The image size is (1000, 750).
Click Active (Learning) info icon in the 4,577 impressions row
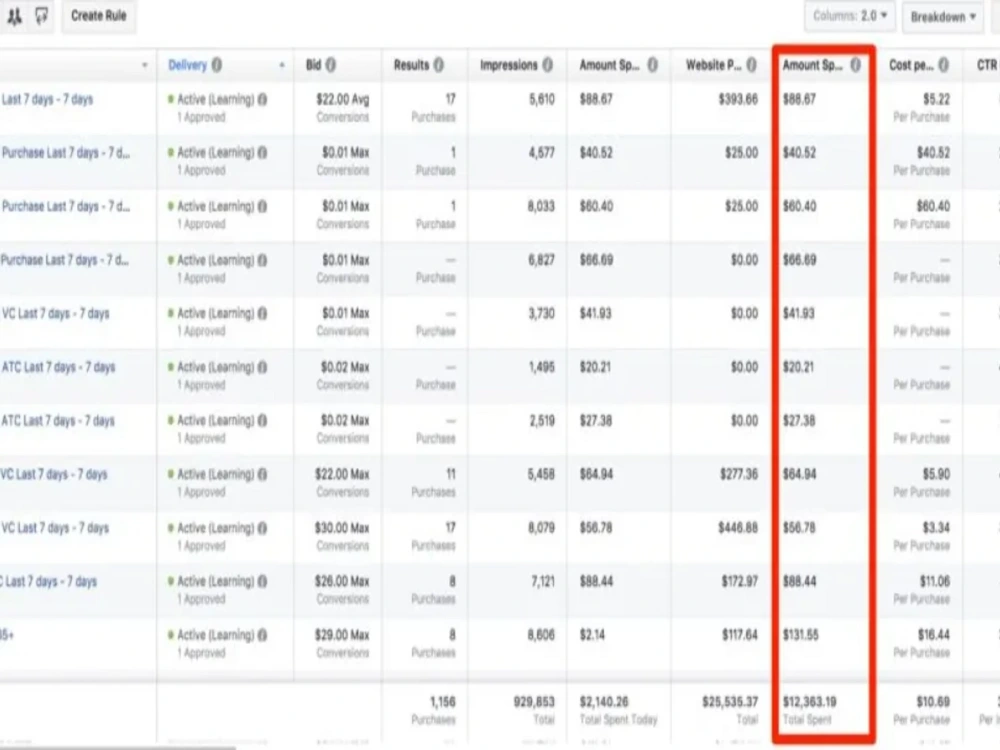pyautogui.click(x=262, y=153)
